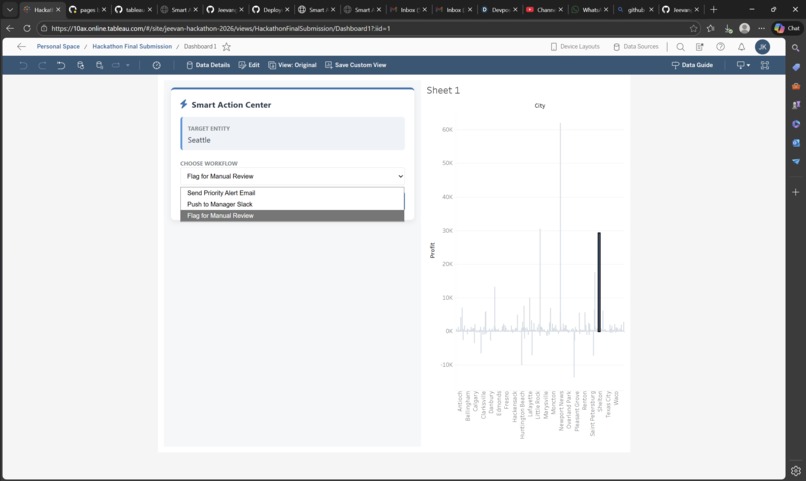The image size is (806, 481).
Task: Click the highlighted dark Seattle bar in chart
Action: tap(599, 282)
